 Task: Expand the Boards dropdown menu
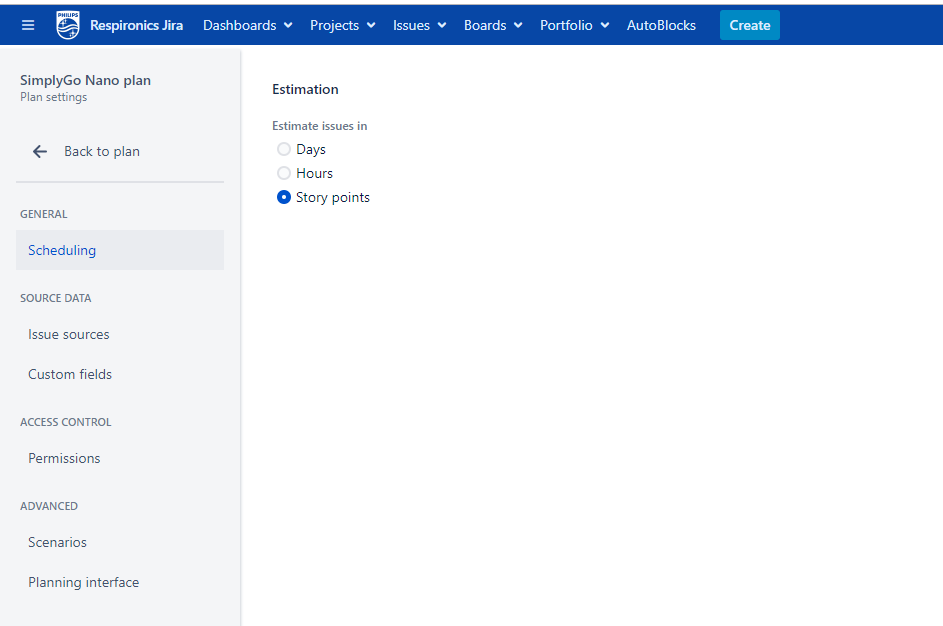[493, 25]
